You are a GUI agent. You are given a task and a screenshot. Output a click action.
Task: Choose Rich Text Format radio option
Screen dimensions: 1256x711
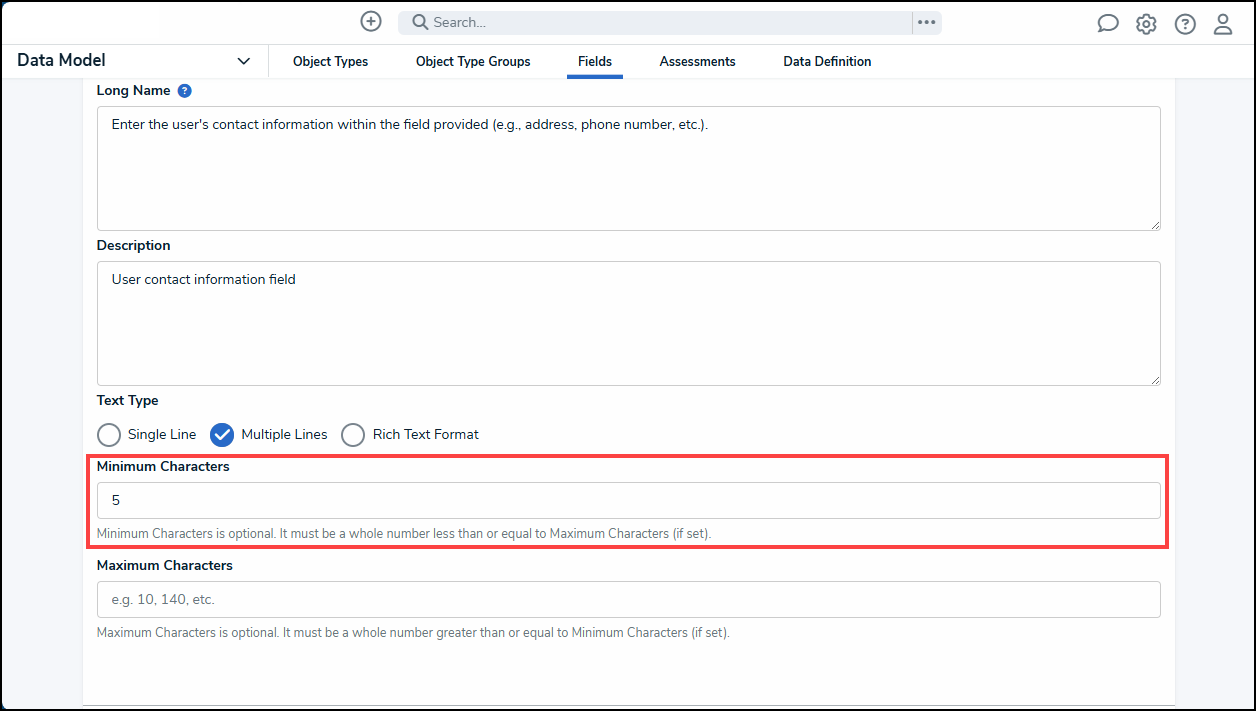point(353,435)
